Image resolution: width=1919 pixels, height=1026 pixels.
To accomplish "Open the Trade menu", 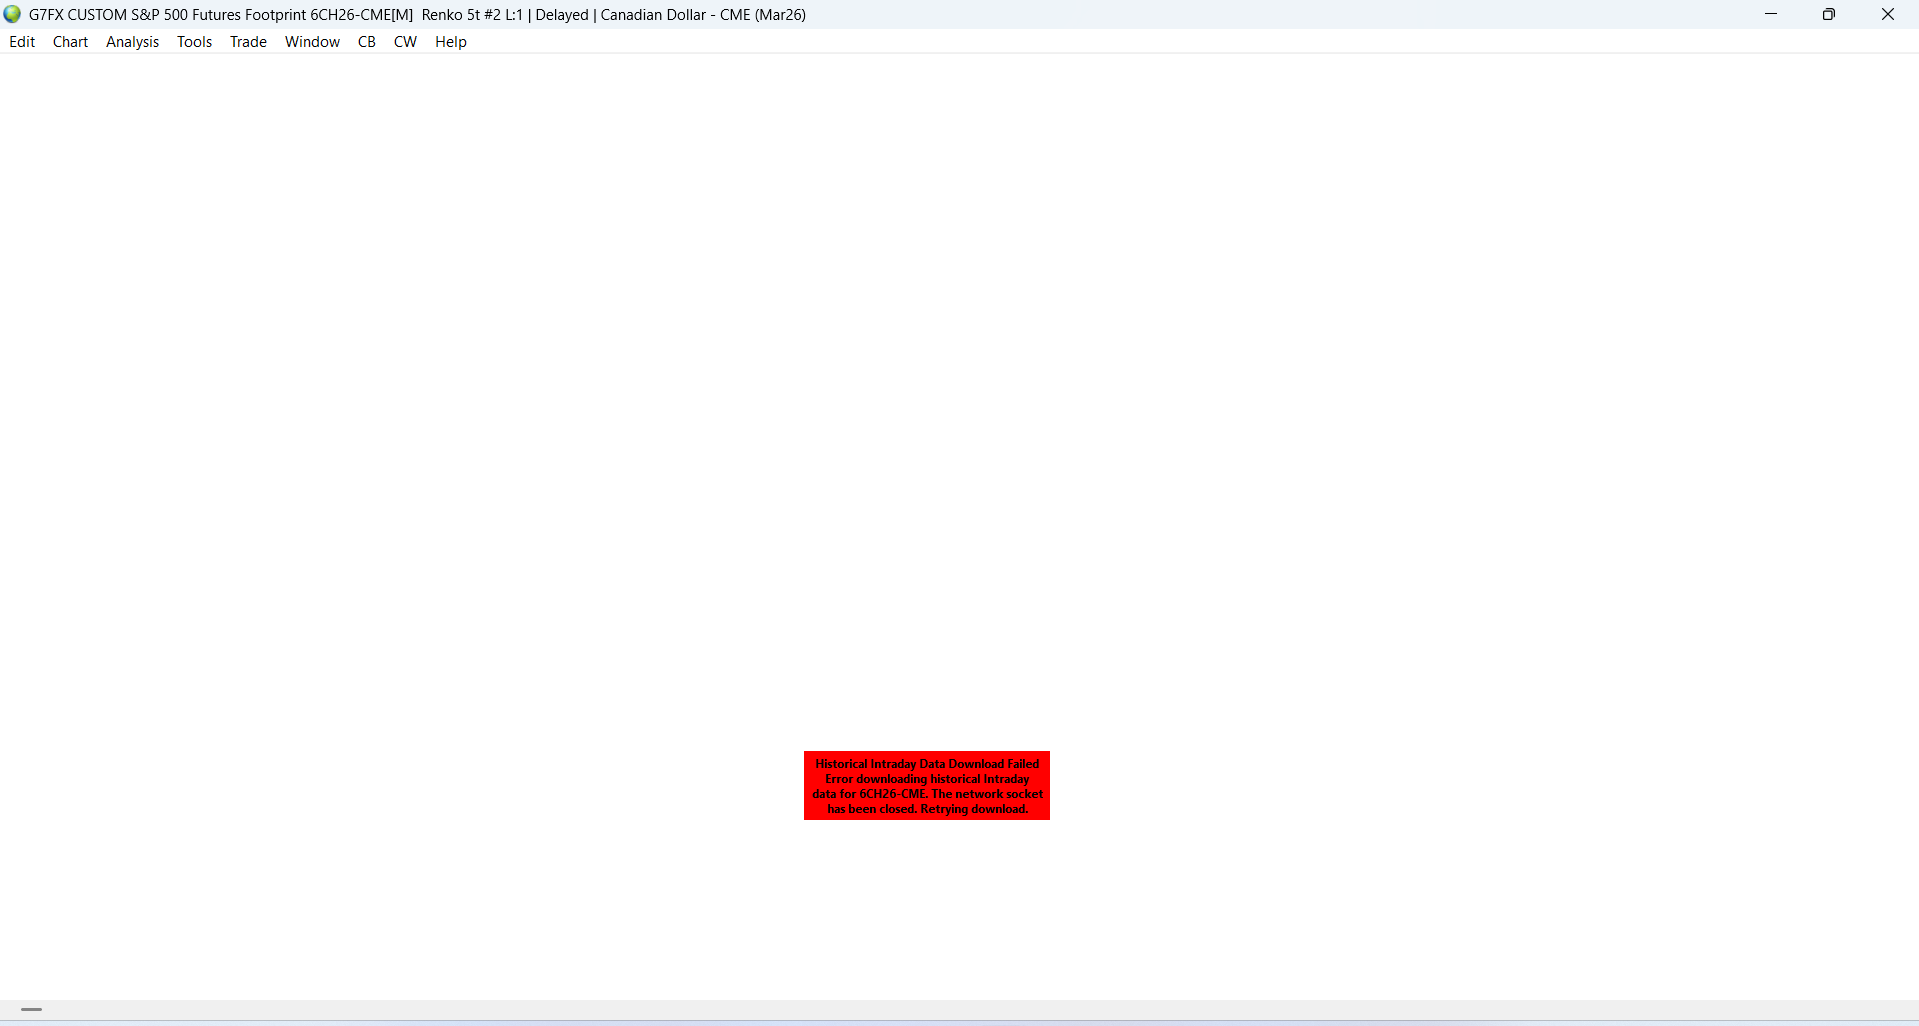I will (248, 42).
